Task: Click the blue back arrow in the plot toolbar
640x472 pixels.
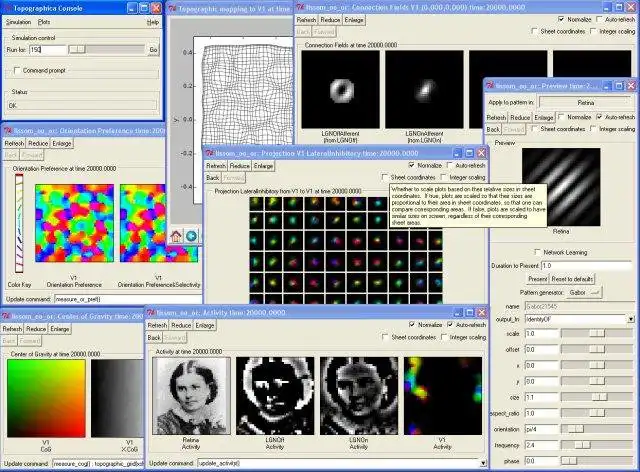Action: coord(191,235)
